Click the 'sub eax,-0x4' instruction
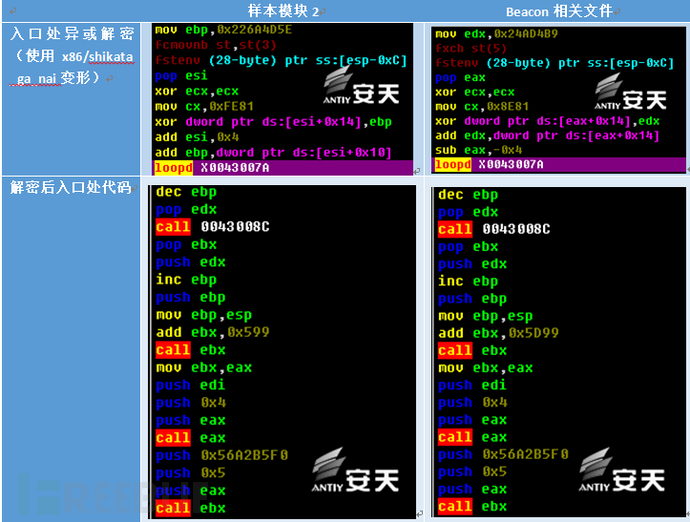 [478, 150]
